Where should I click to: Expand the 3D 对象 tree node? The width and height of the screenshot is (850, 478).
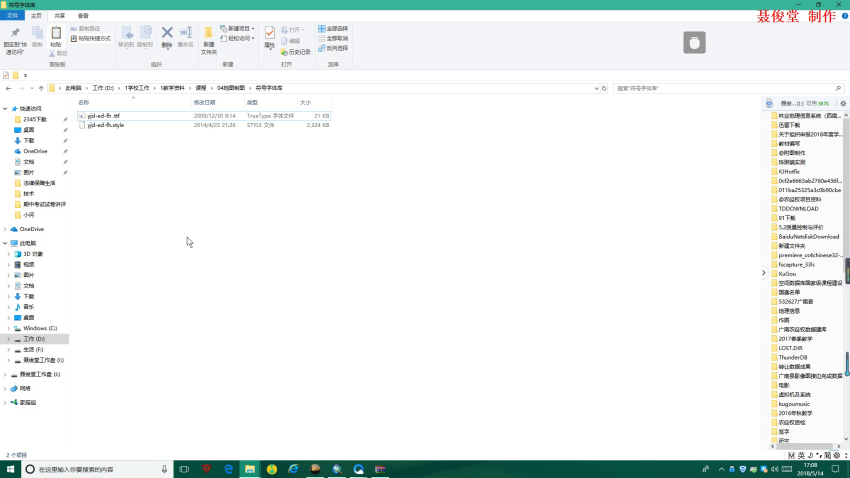click(x=9, y=254)
